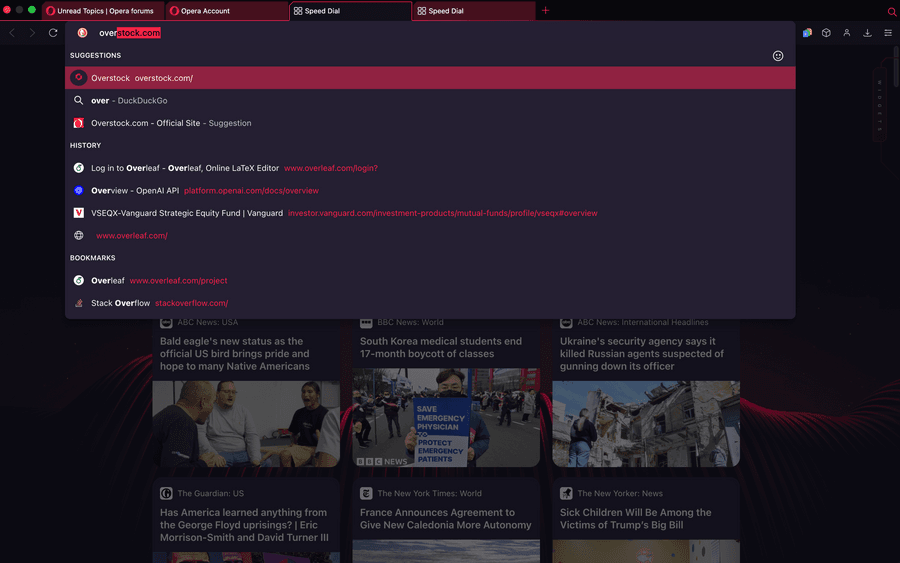Go forward using the forward arrow
This screenshot has width=900, height=563.
(32, 33)
